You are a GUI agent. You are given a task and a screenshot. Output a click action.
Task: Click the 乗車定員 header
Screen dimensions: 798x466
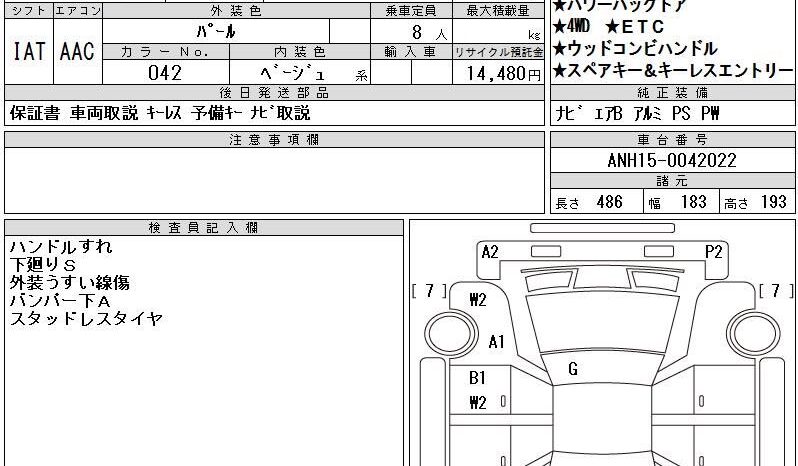(x=411, y=11)
